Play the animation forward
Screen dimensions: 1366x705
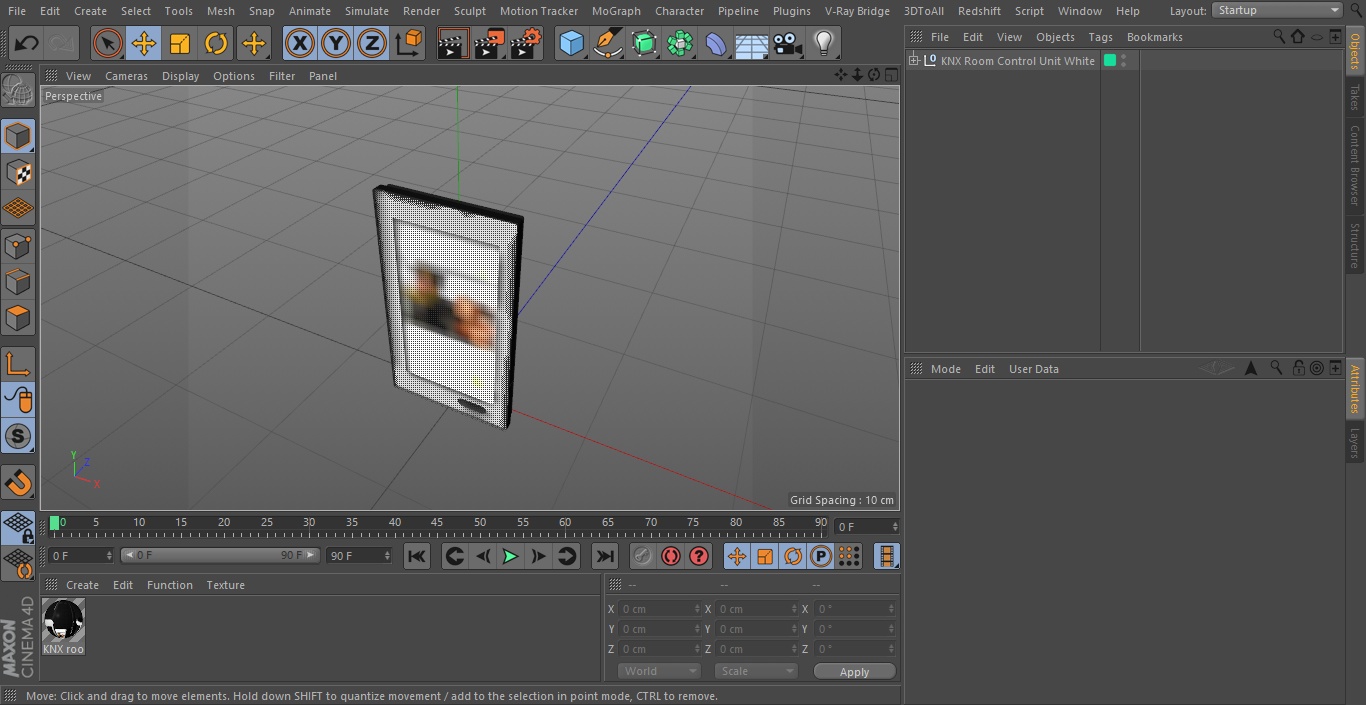click(x=510, y=556)
